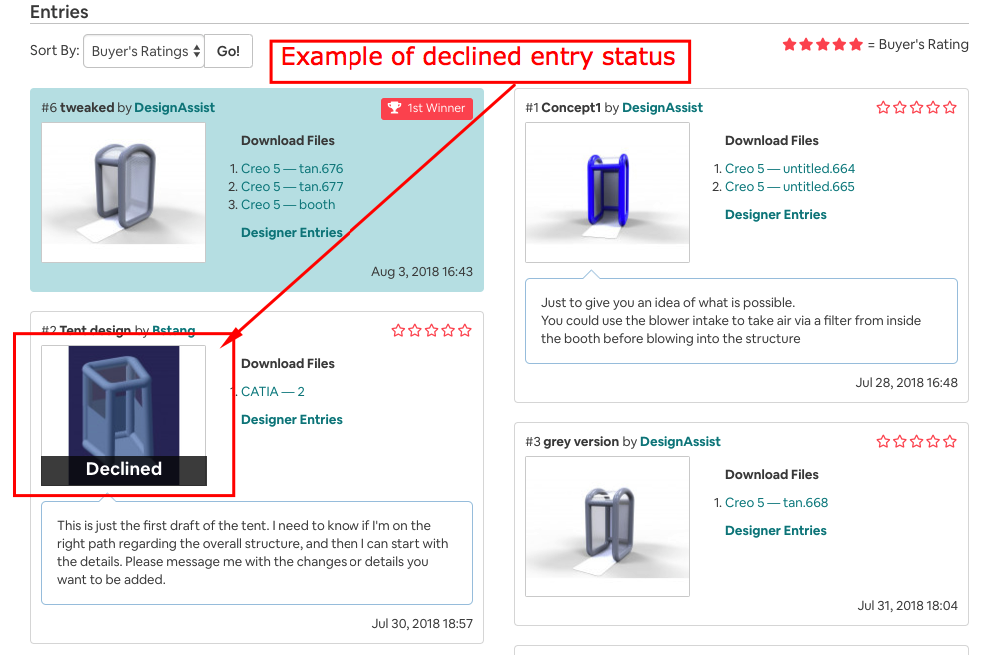Click a filled star in Buyer's Rating legend

(790, 44)
